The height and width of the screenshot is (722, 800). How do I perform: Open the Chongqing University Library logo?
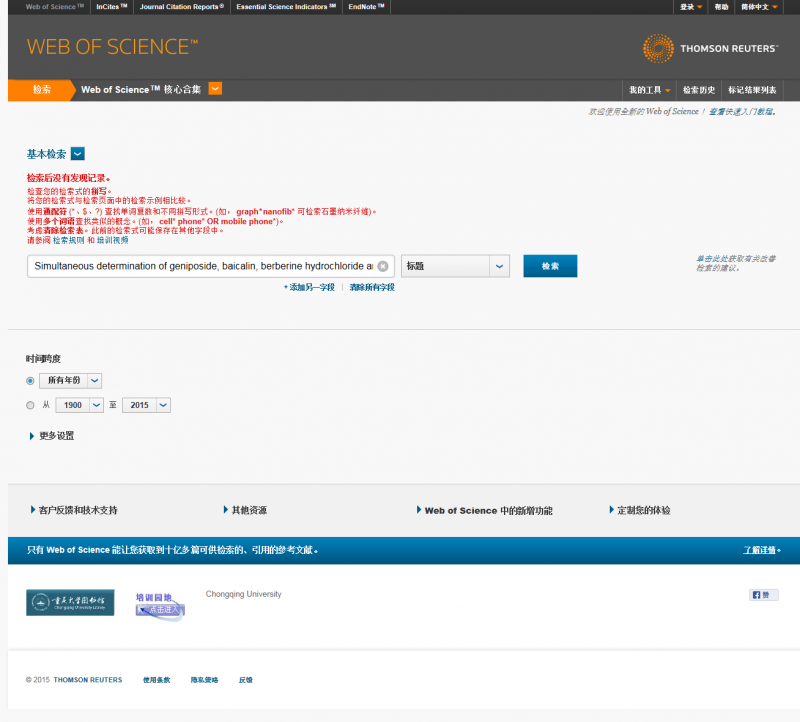point(70,603)
